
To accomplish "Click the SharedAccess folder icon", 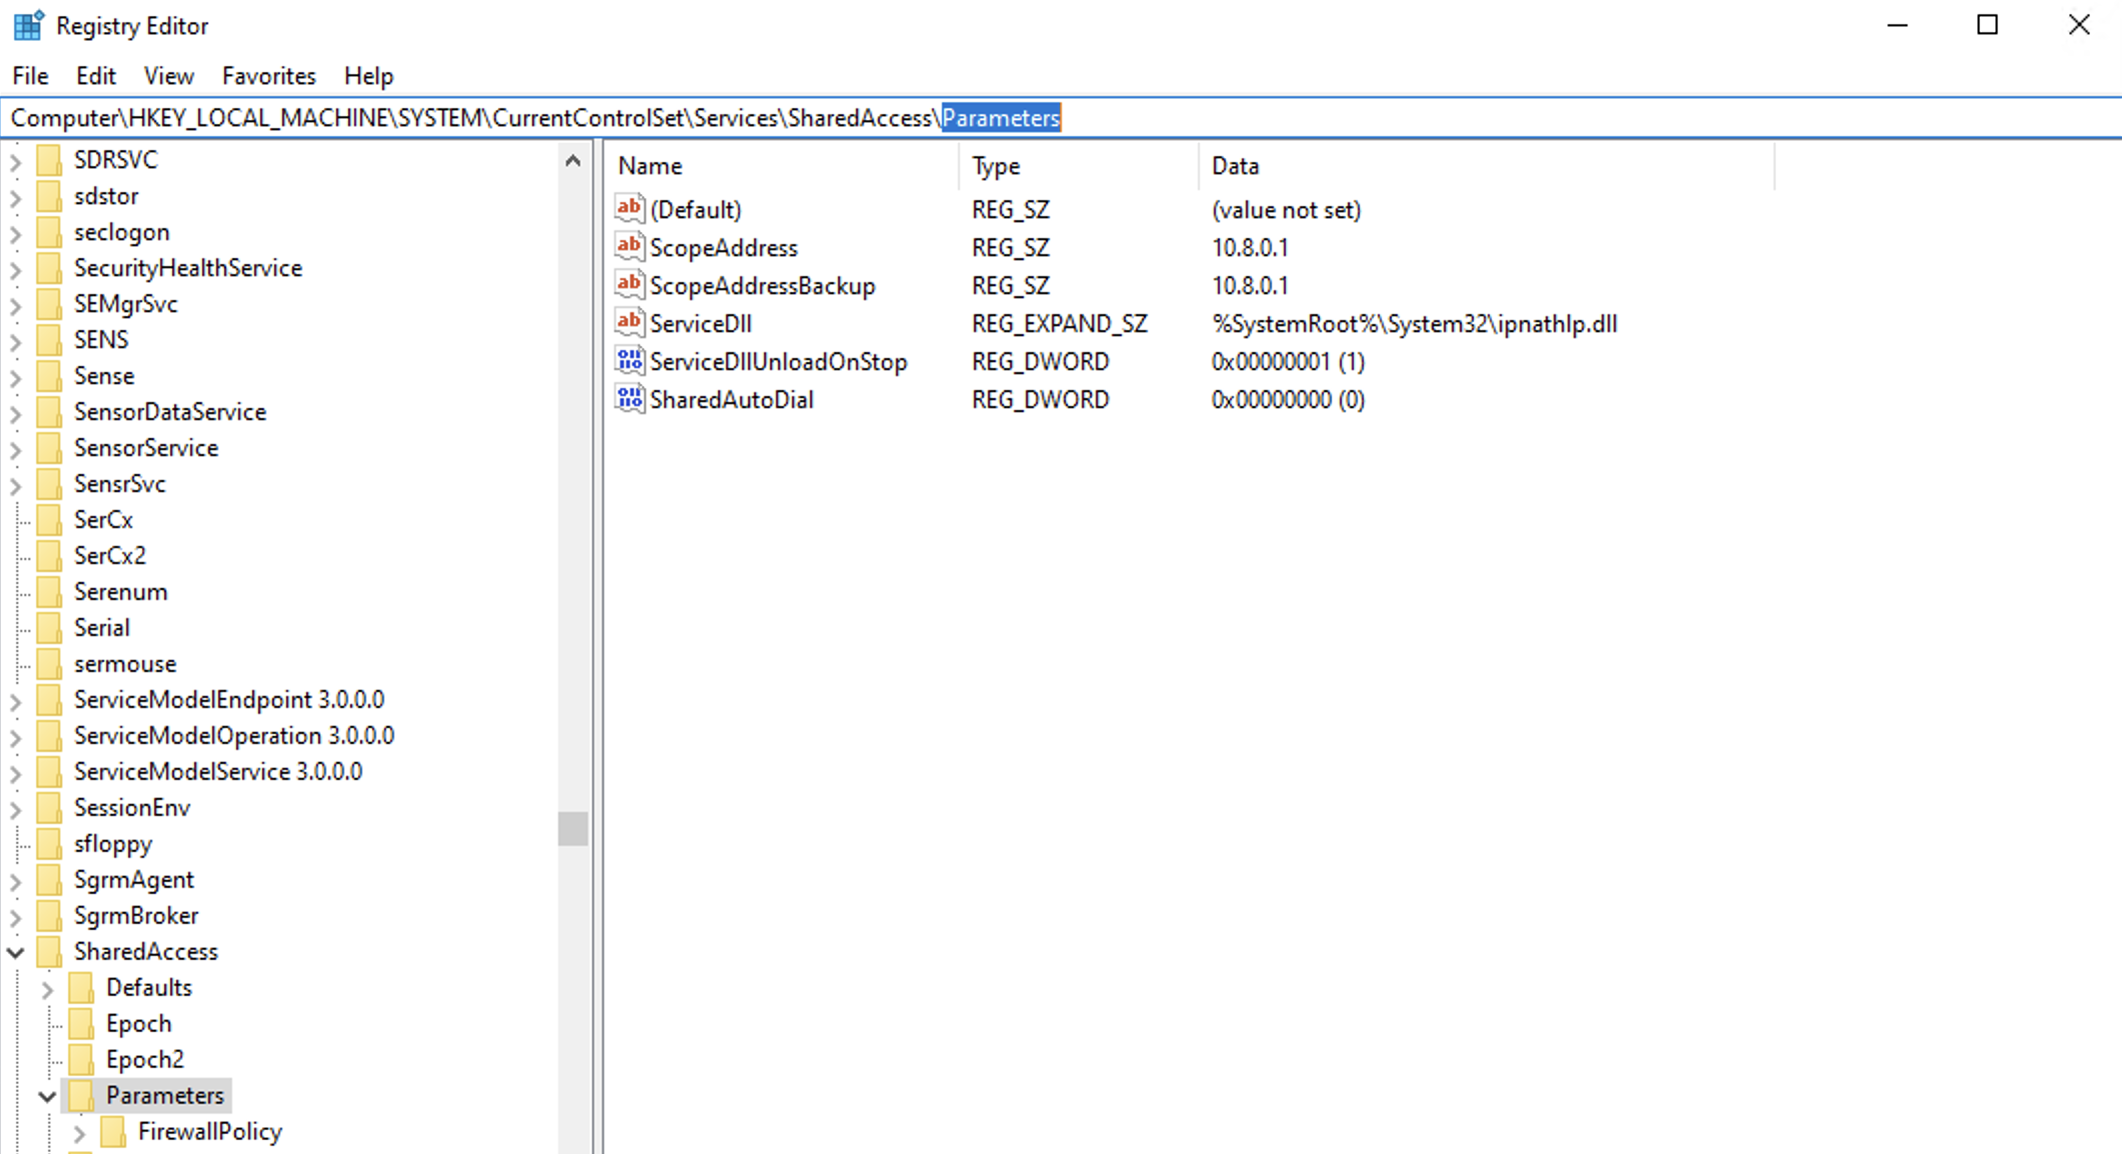I will click(49, 952).
